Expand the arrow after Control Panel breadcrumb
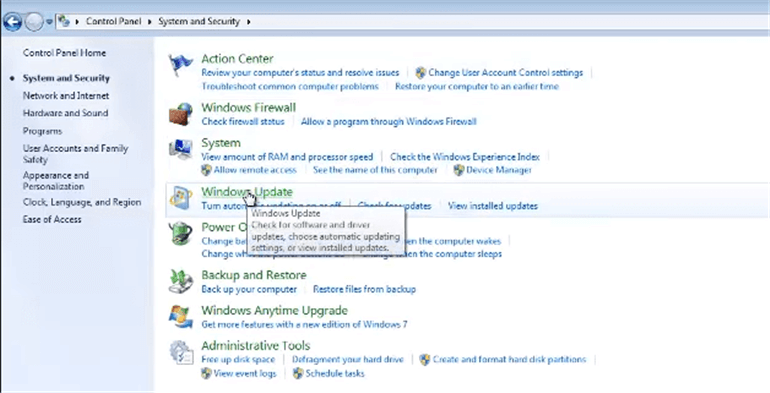The image size is (770, 393). click(x=149, y=22)
